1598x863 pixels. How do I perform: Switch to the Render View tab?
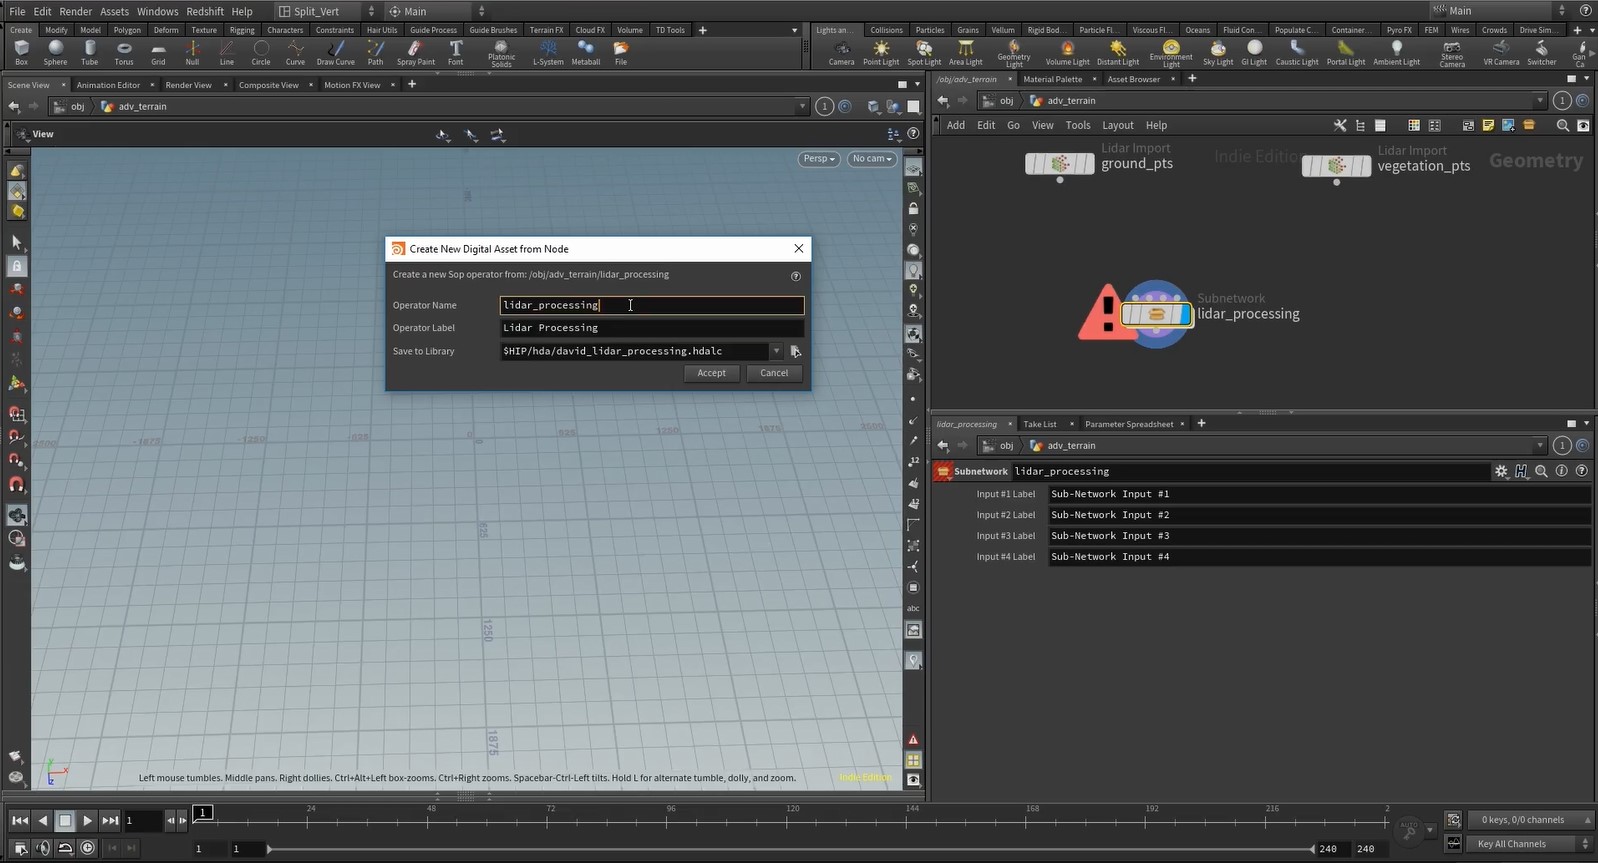188,85
